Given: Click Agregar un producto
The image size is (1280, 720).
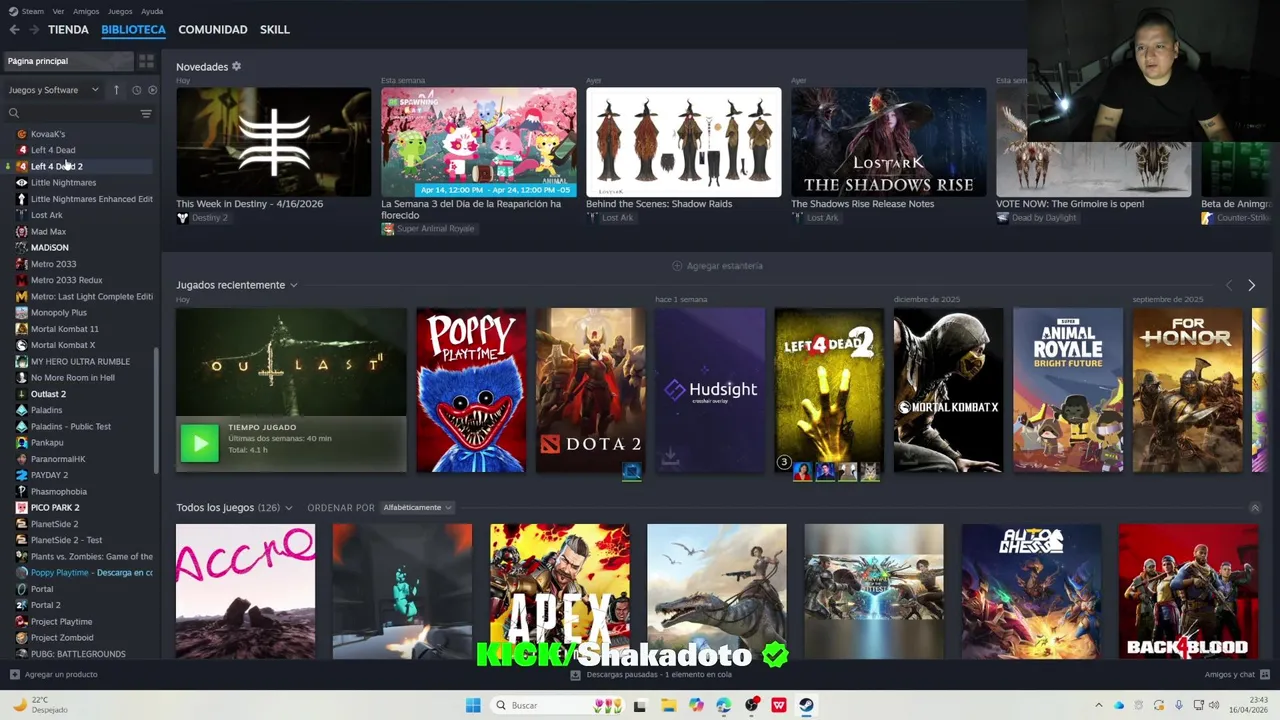Looking at the screenshot, I should click(54, 674).
